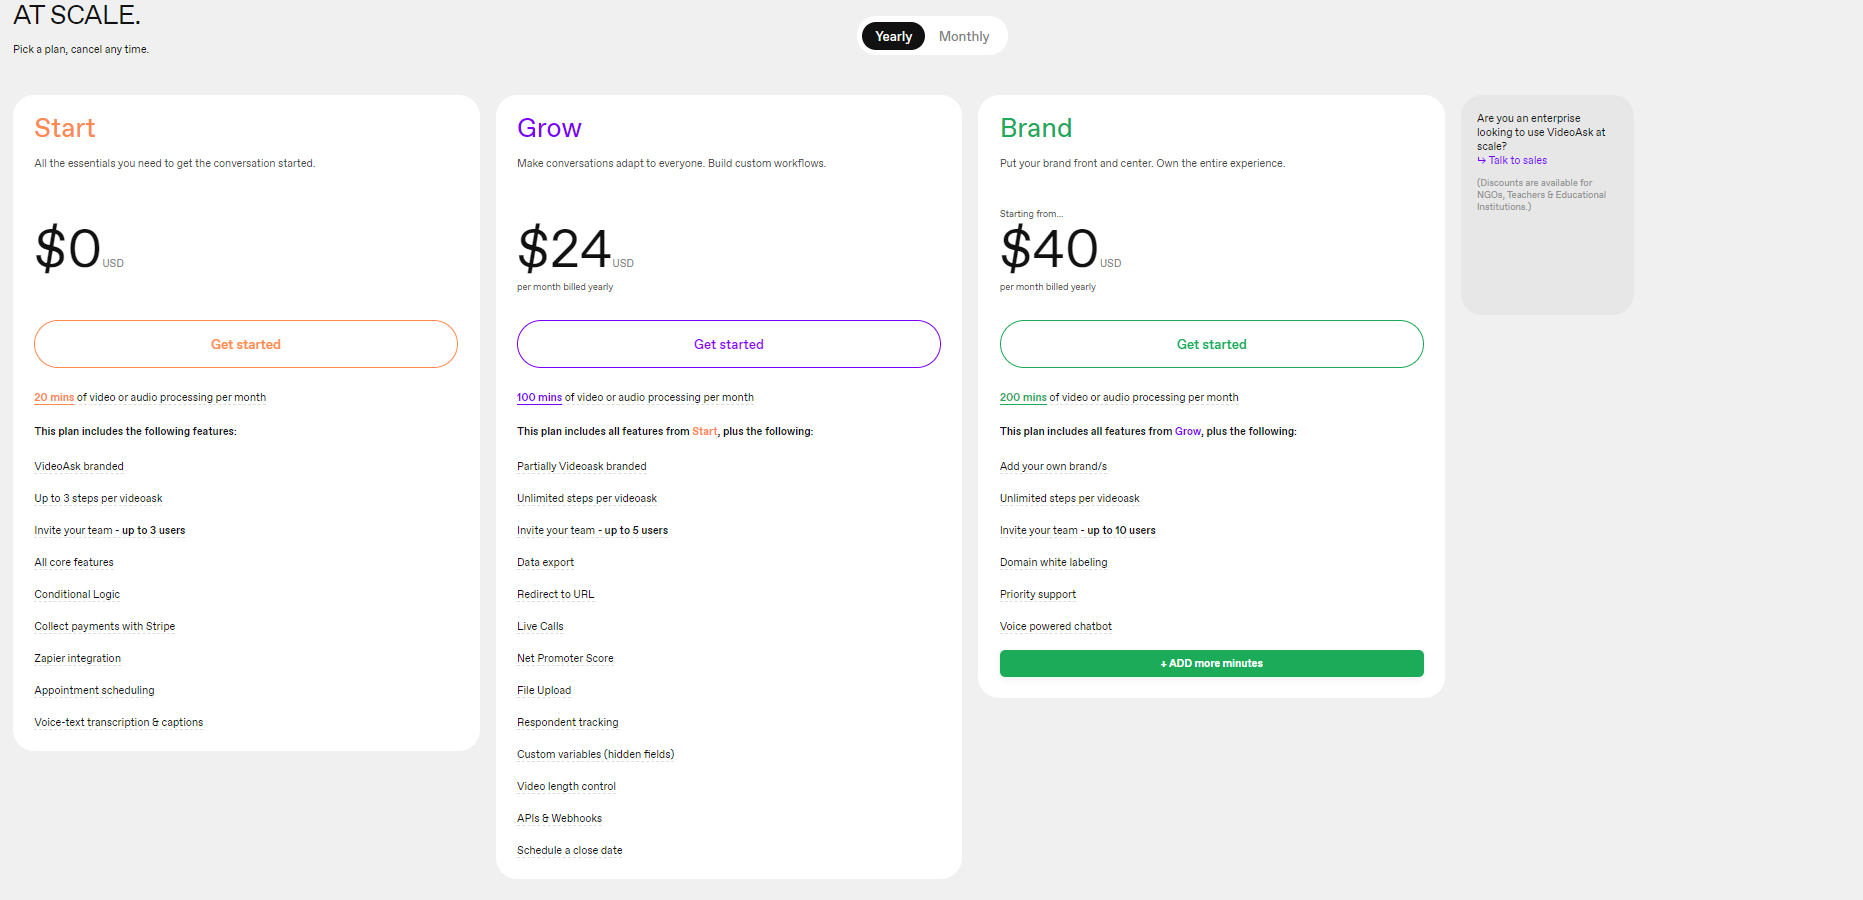Click APIs & Webhooks feature
This screenshot has height=900, width=1863.
pos(559,818)
